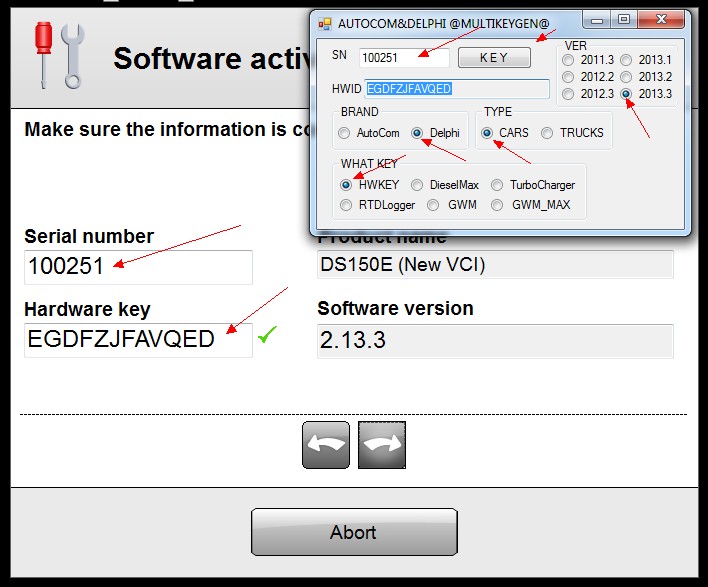Click the HWID field in keygen
Viewport: 708px width, 587px height.
click(x=456, y=89)
